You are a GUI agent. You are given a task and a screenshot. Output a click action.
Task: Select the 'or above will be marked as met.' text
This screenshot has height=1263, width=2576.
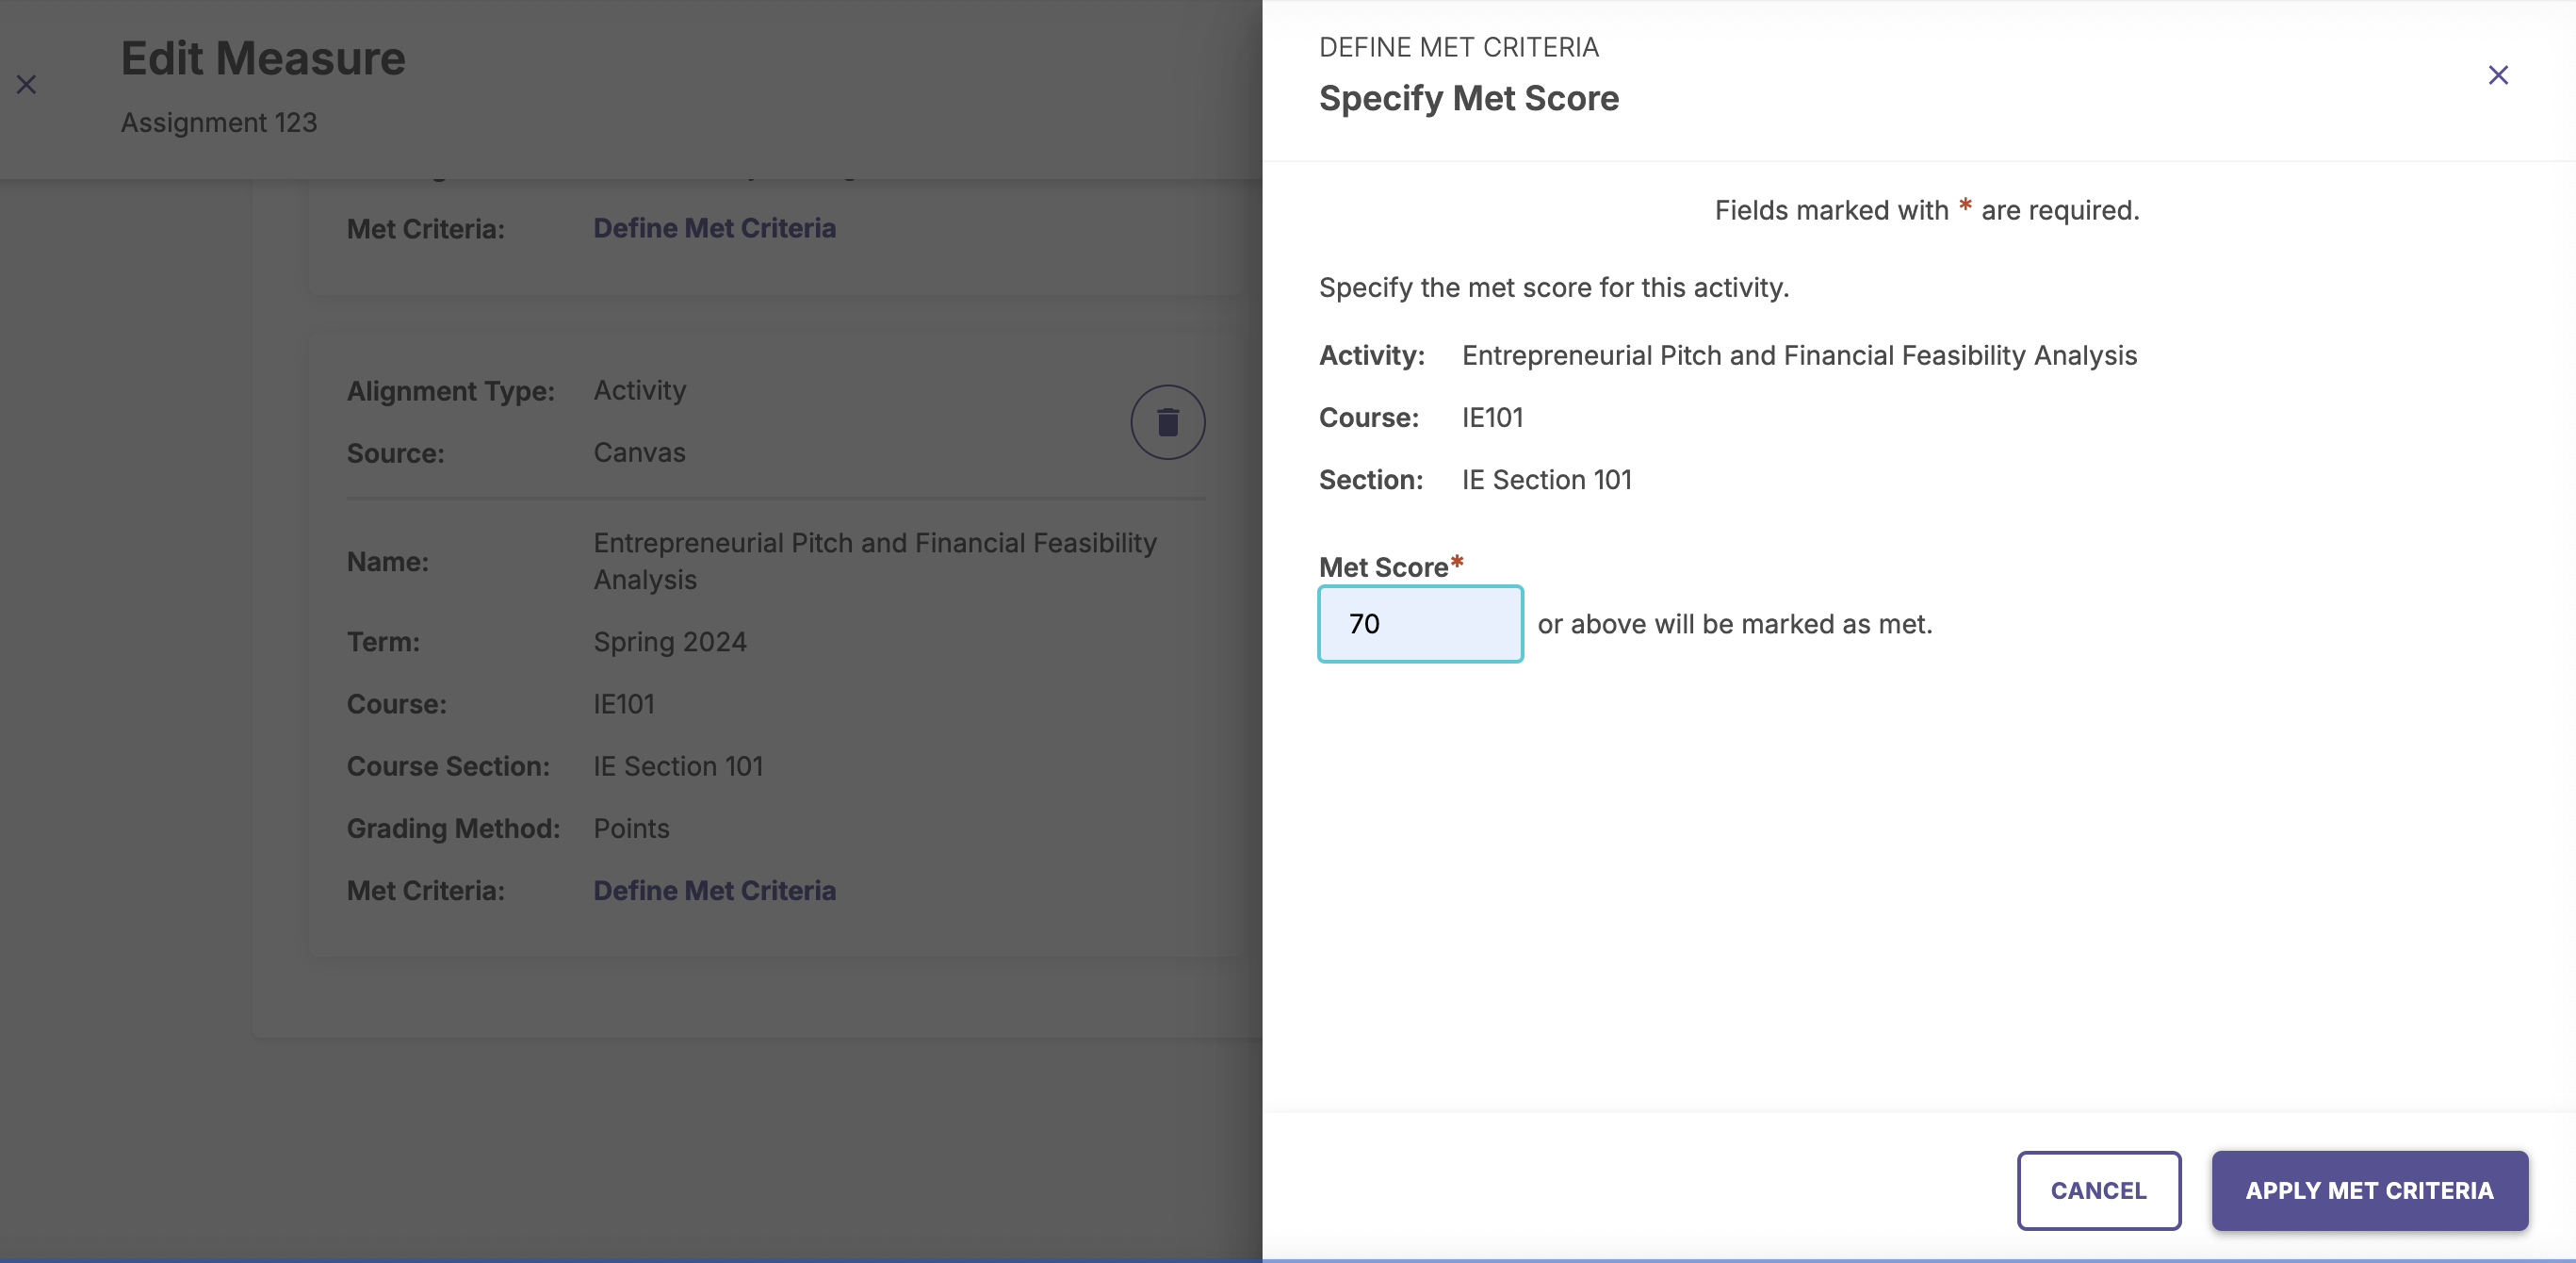pyautogui.click(x=1735, y=624)
